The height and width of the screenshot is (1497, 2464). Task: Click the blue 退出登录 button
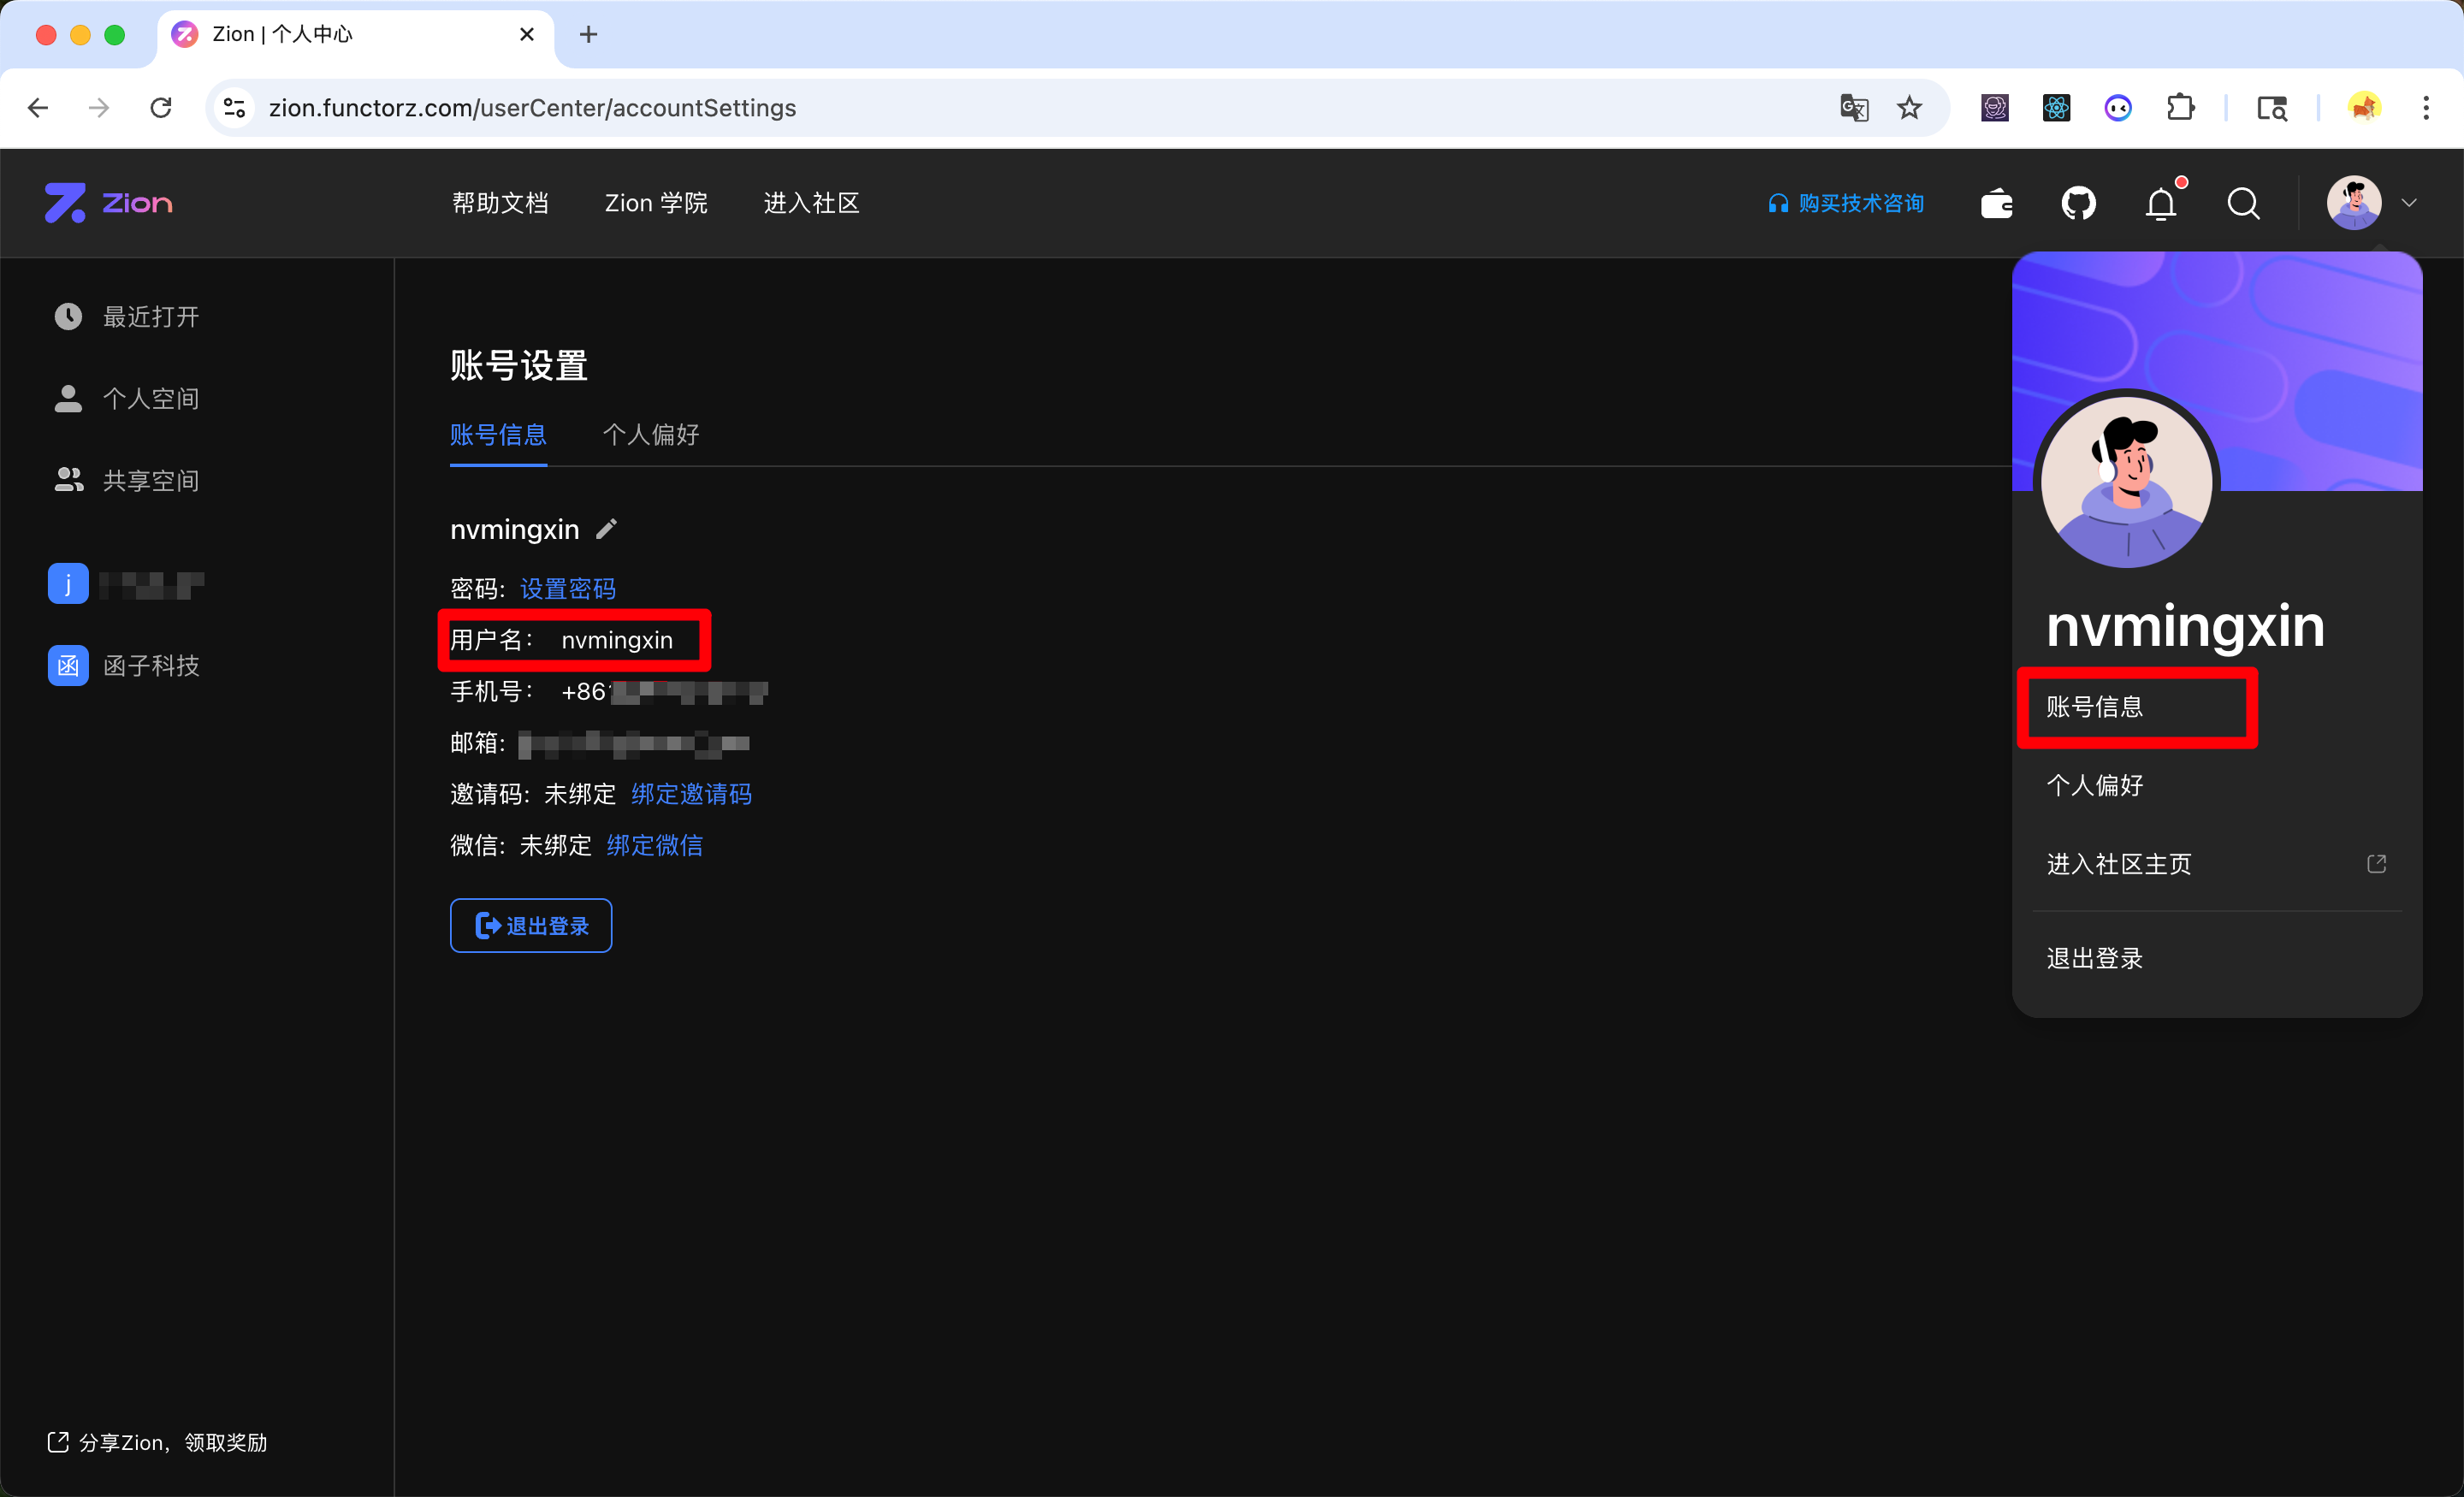click(x=531, y=926)
